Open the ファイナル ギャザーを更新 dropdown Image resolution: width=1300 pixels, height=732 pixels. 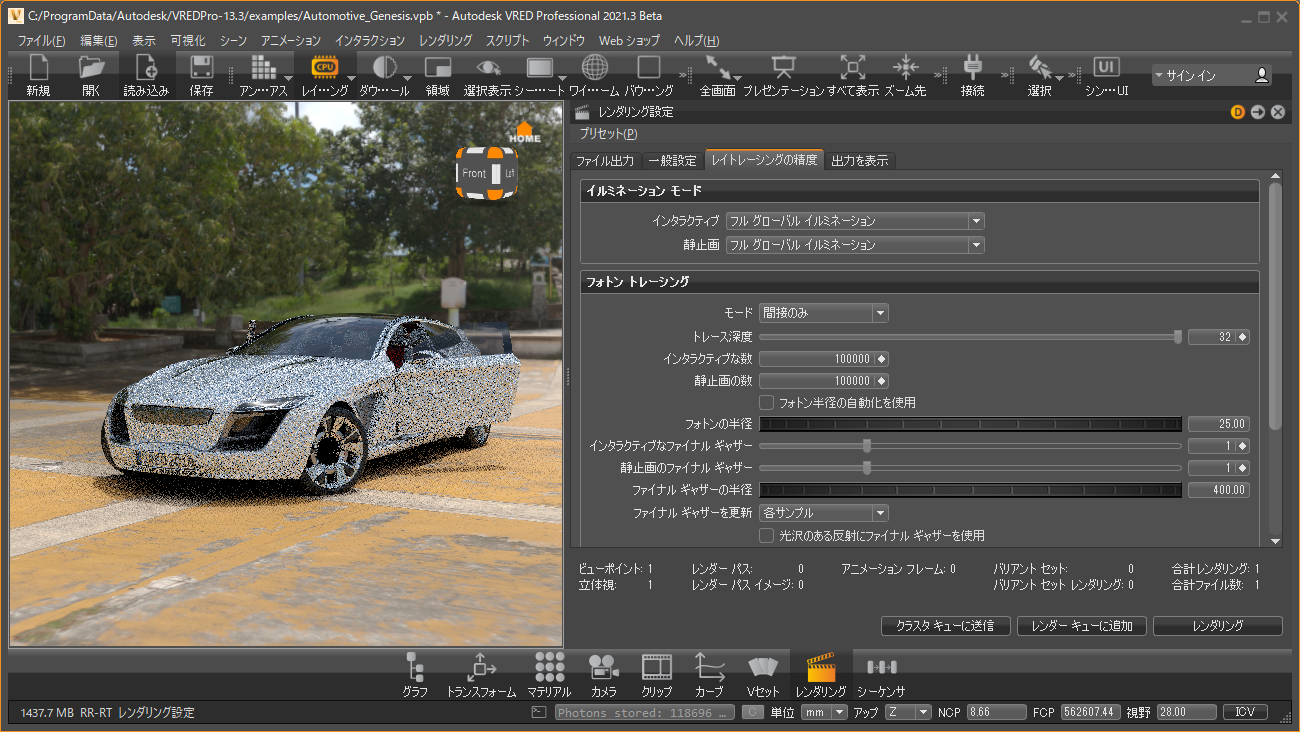[x=823, y=513]
